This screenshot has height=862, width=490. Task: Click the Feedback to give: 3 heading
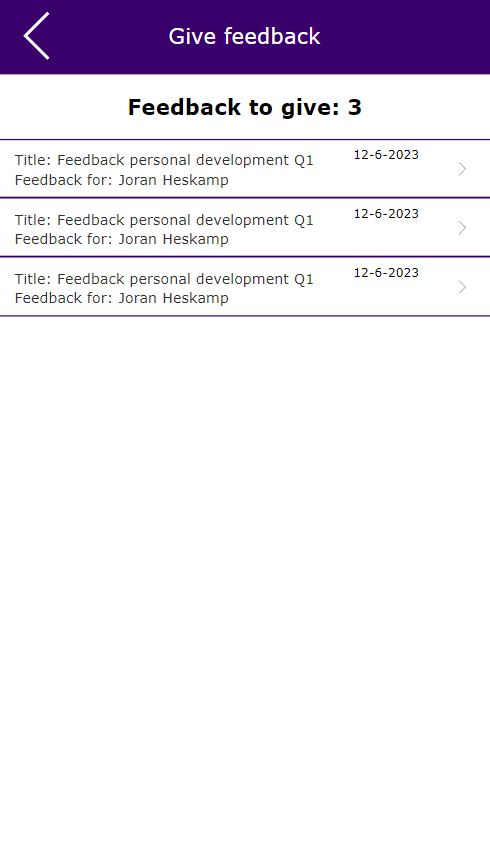[x=245, y=107]
